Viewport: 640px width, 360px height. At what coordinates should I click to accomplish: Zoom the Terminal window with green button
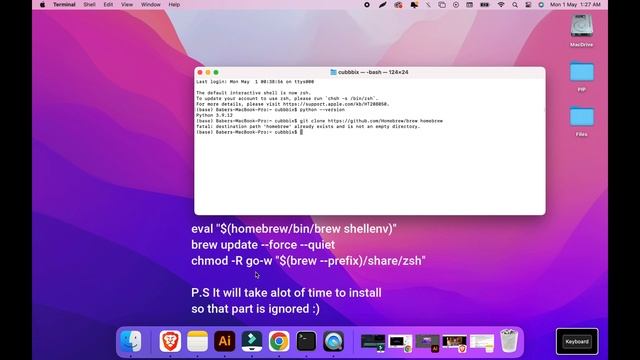(216, 72)
